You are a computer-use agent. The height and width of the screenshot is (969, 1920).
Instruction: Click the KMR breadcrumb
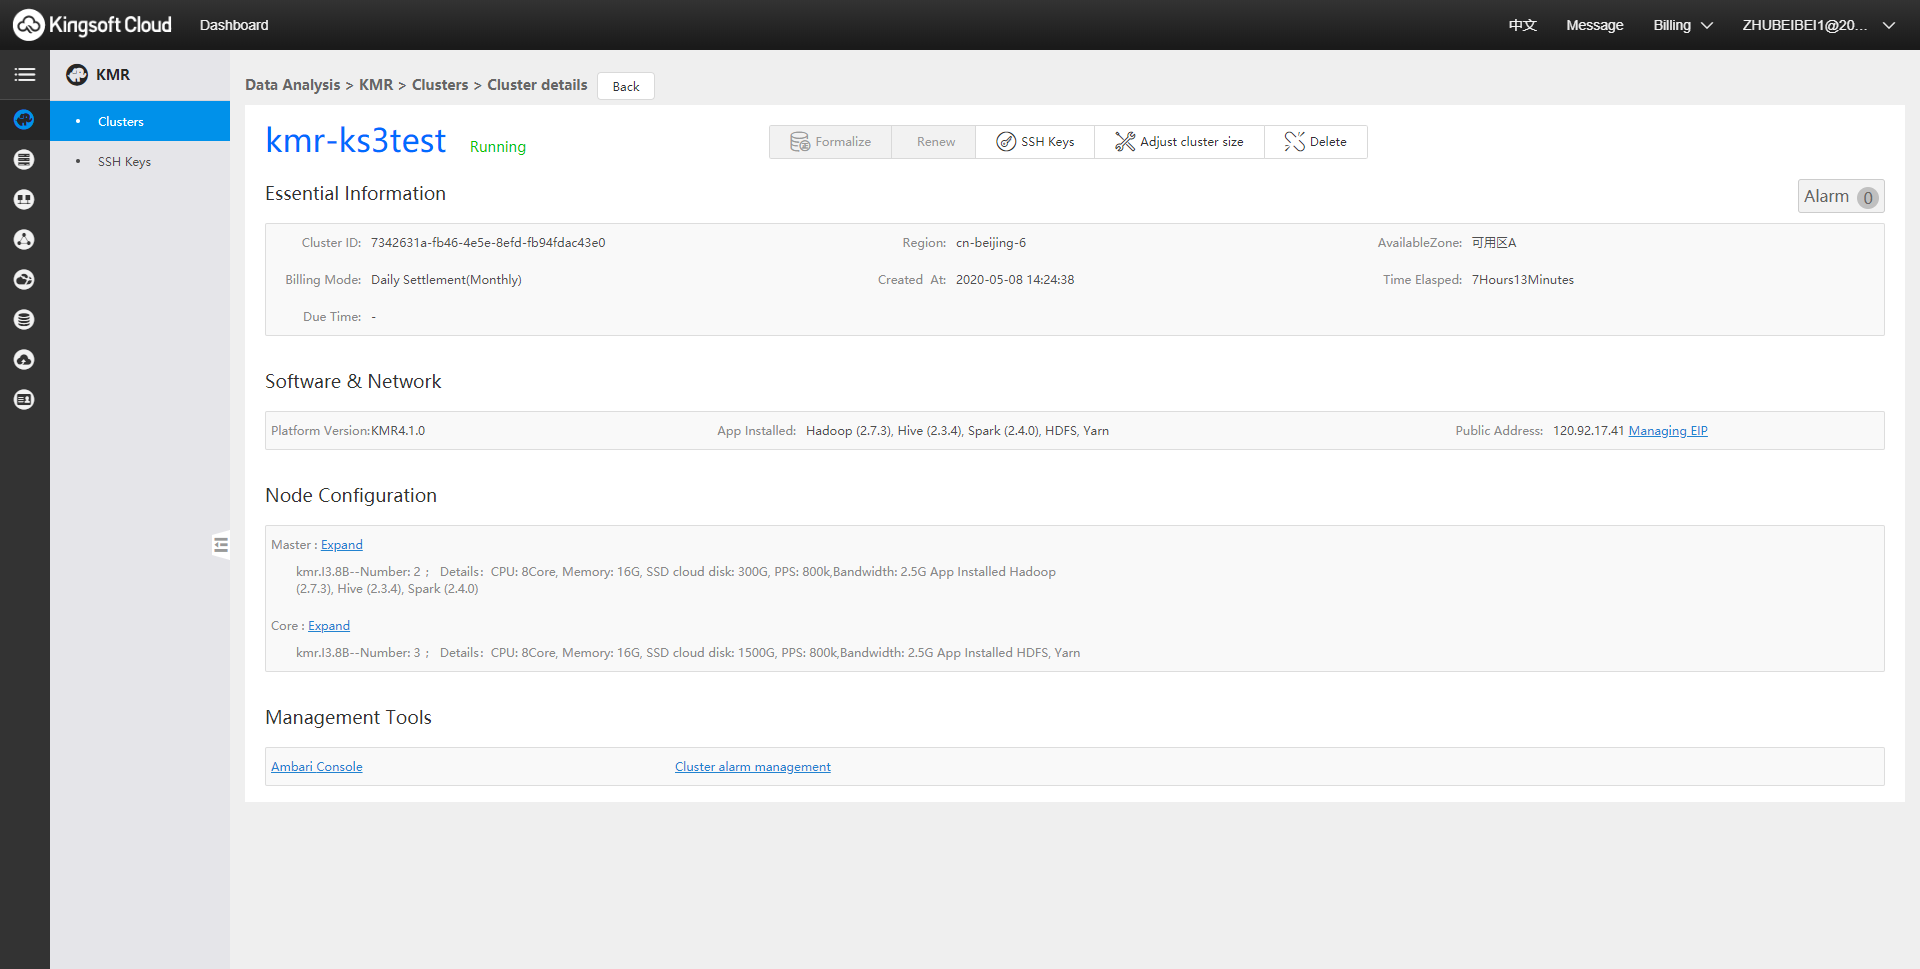(376, 85)
